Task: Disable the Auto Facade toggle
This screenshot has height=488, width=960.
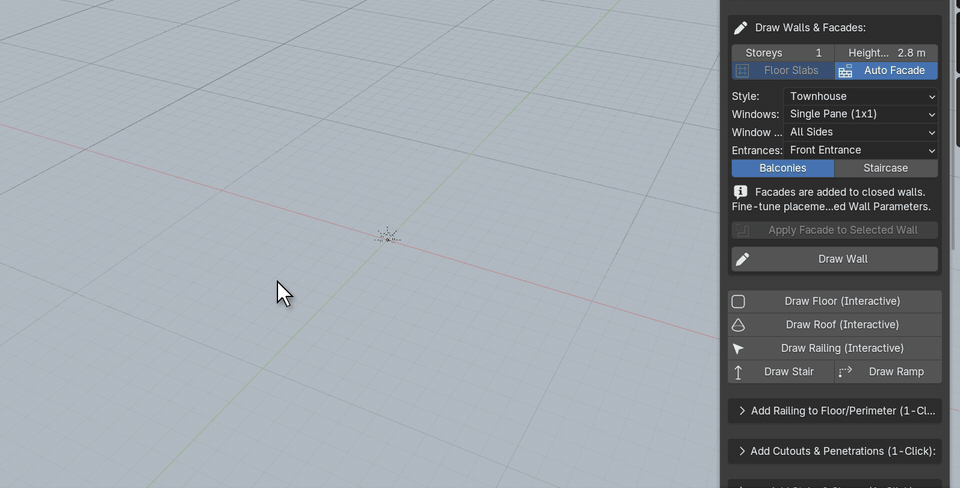Action: pos(886,70)
